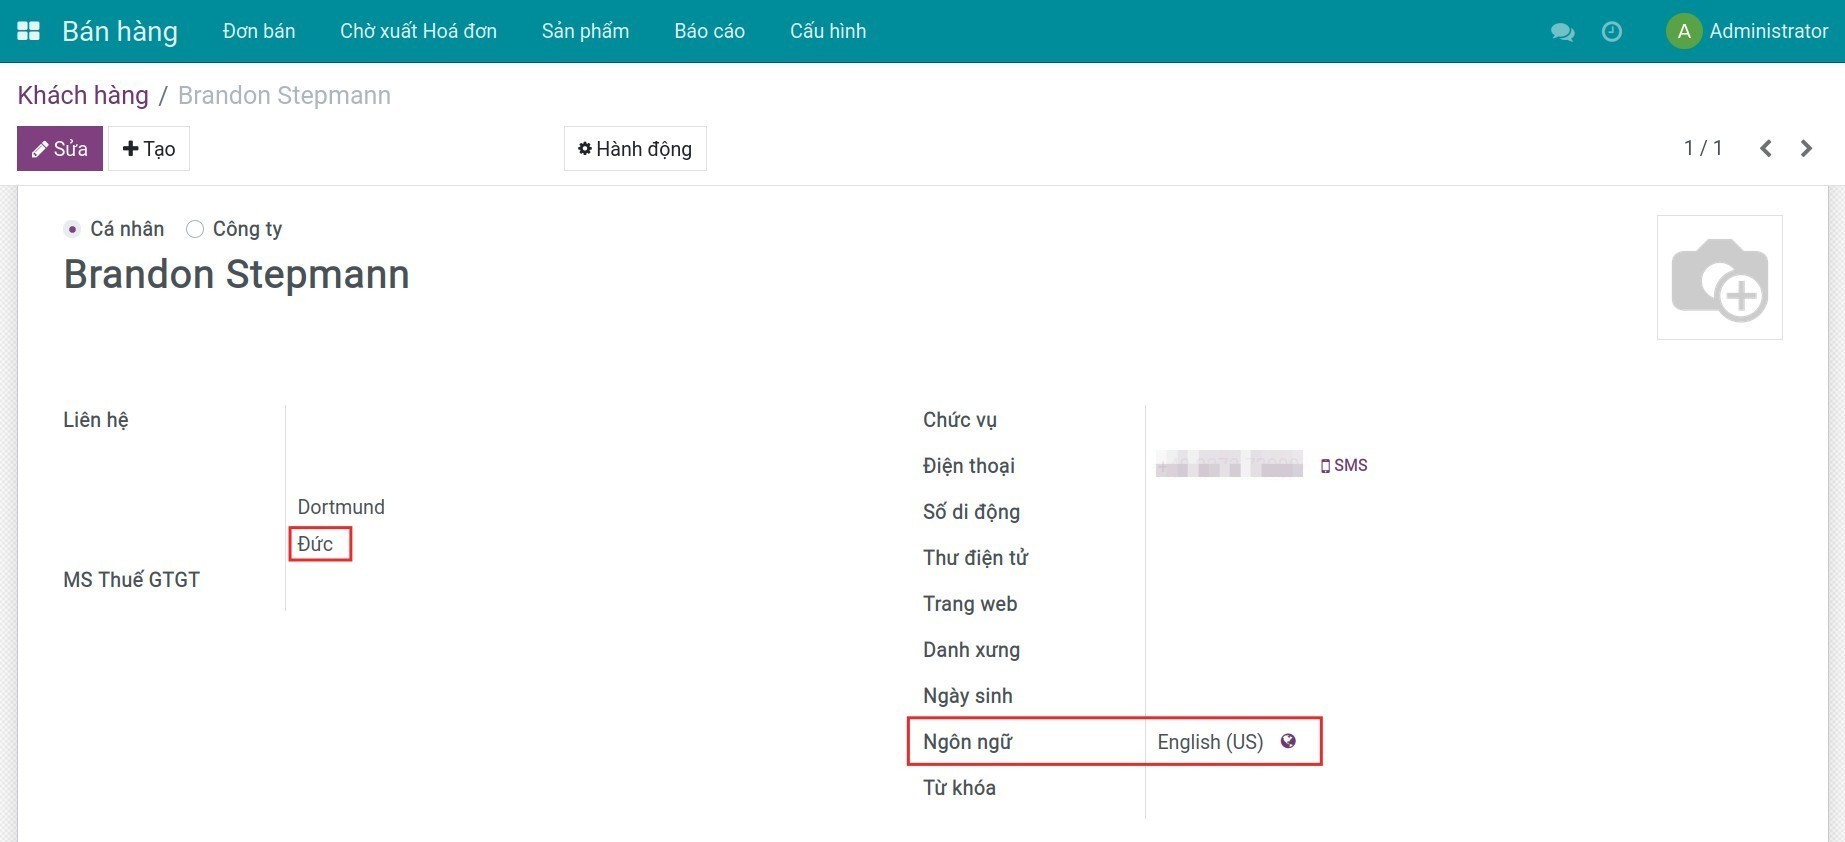This screenshot has height=842, width=1845.
Task: Open the Sản phẩm menu
Action: pos(585,31)
